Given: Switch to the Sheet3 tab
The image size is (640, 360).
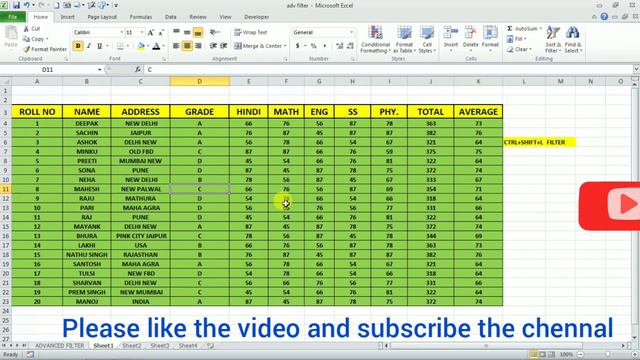Looking at the screenshot, I should (x=160, y=346).
